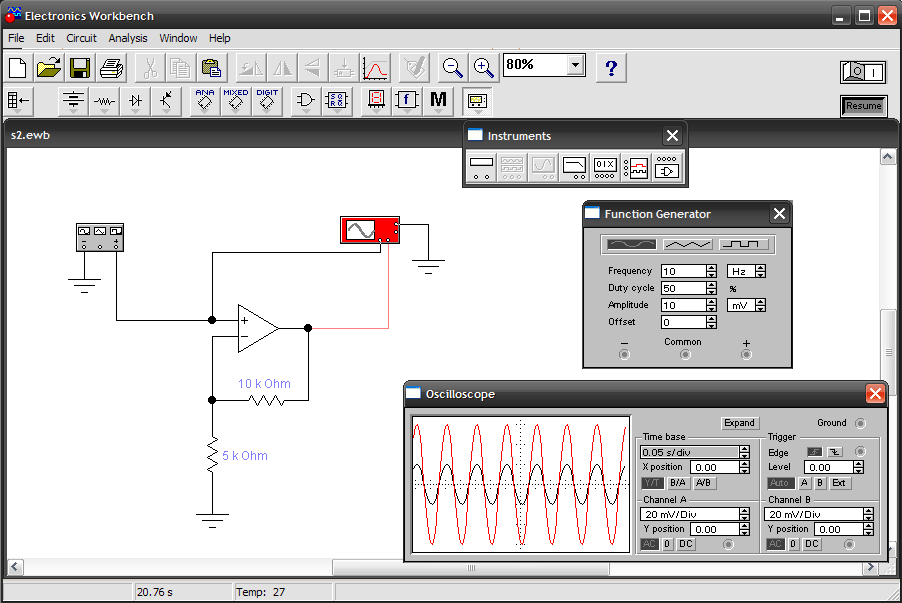902x603 pixels.
Task: Open the File menu
Action: pyautogui.click(x=16, y=38)
